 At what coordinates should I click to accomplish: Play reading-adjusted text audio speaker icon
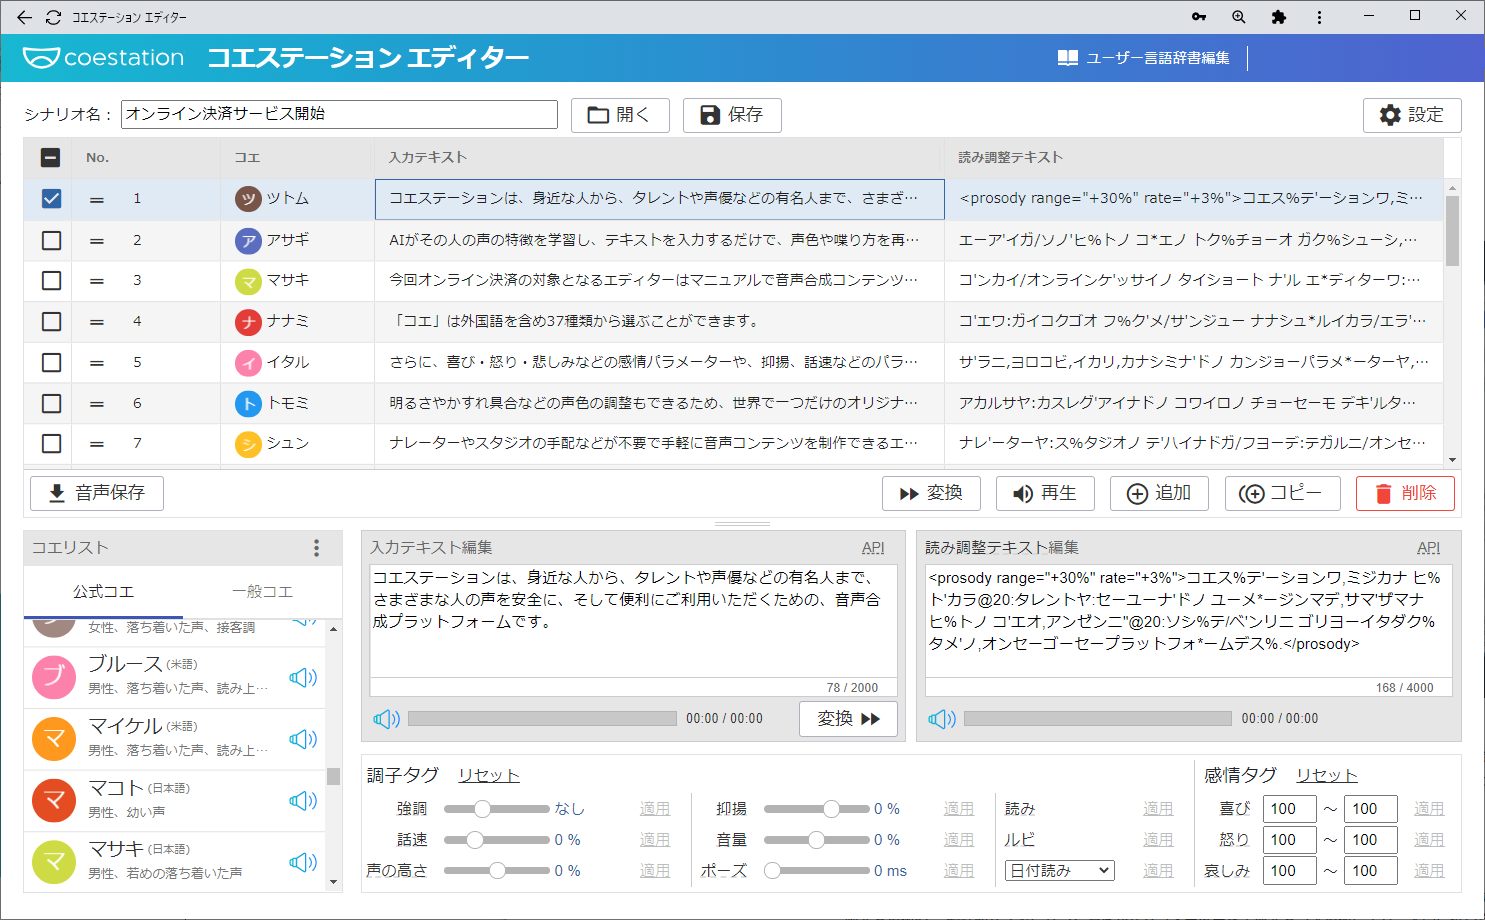click(x=942, y=719)
